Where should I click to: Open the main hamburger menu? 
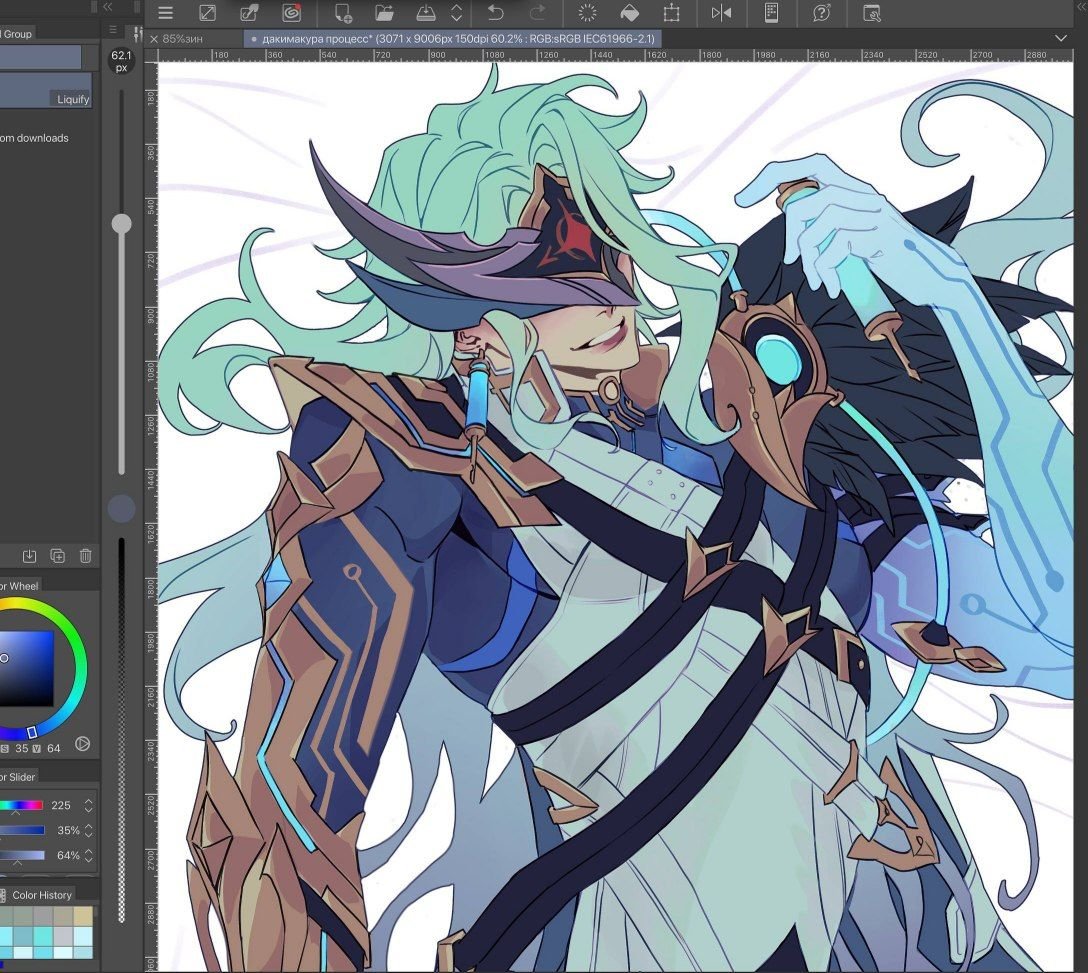(165, 12)
